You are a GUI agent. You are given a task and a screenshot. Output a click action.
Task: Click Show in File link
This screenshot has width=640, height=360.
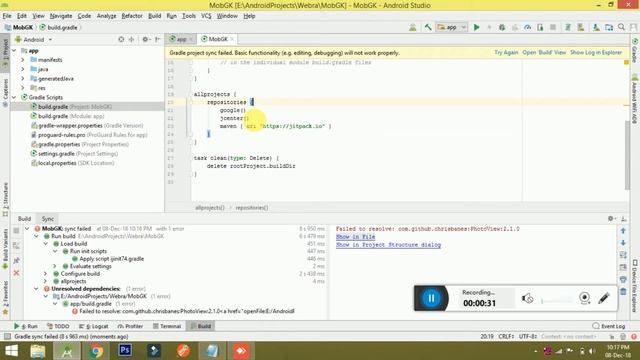(x=355, y=237)
